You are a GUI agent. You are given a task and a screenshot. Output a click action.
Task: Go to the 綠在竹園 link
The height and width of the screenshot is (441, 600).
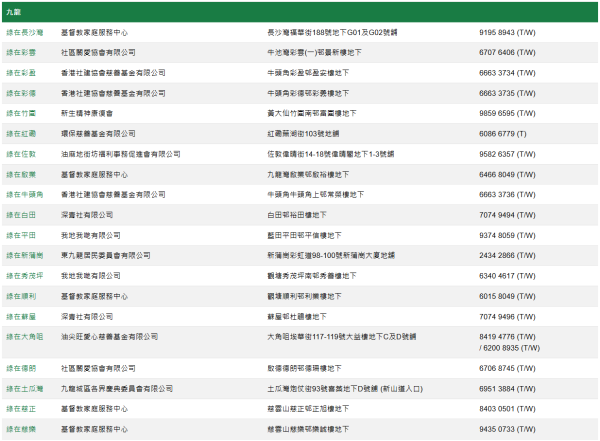pos(20,113)
